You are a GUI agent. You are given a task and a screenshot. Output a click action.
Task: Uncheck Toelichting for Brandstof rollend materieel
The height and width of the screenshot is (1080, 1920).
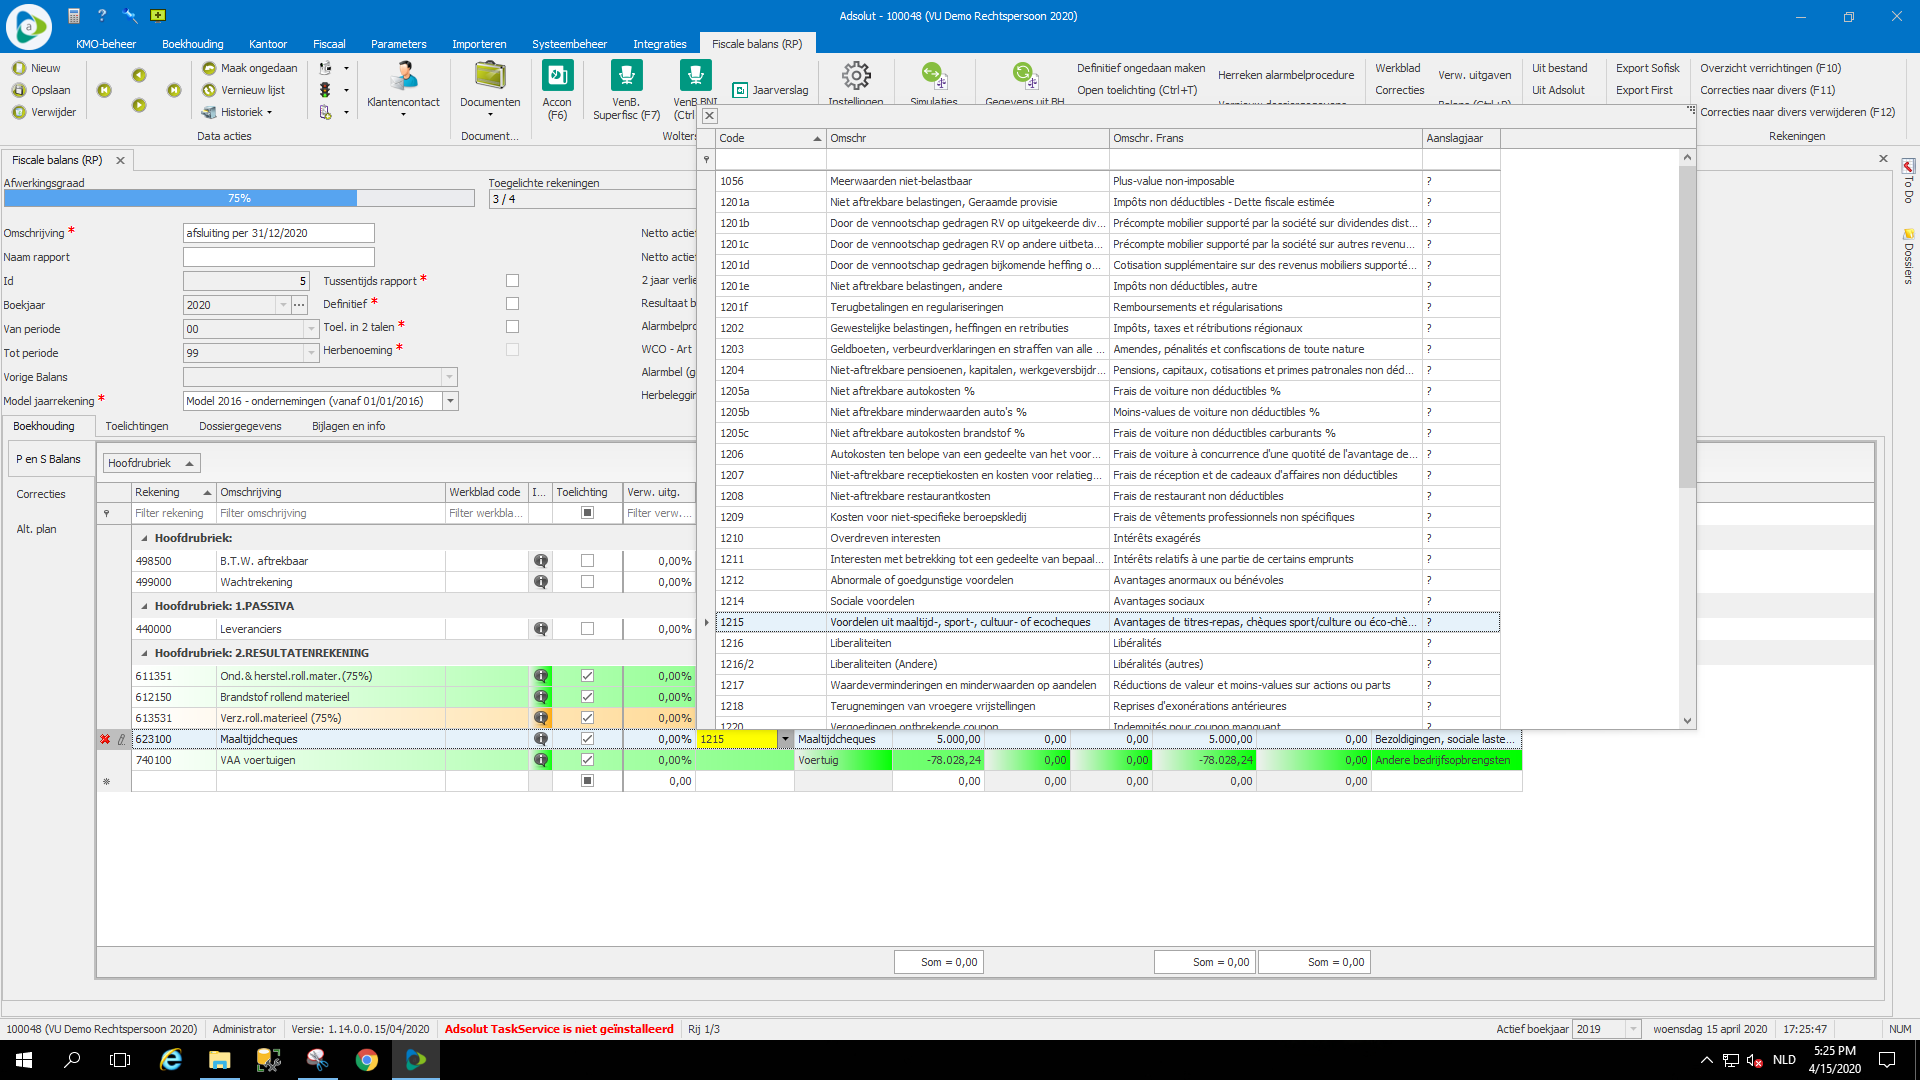point(587,697)
